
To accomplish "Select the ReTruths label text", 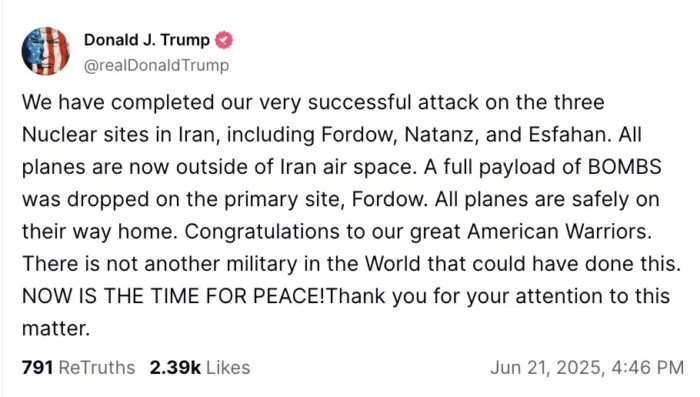I will 97,368.
